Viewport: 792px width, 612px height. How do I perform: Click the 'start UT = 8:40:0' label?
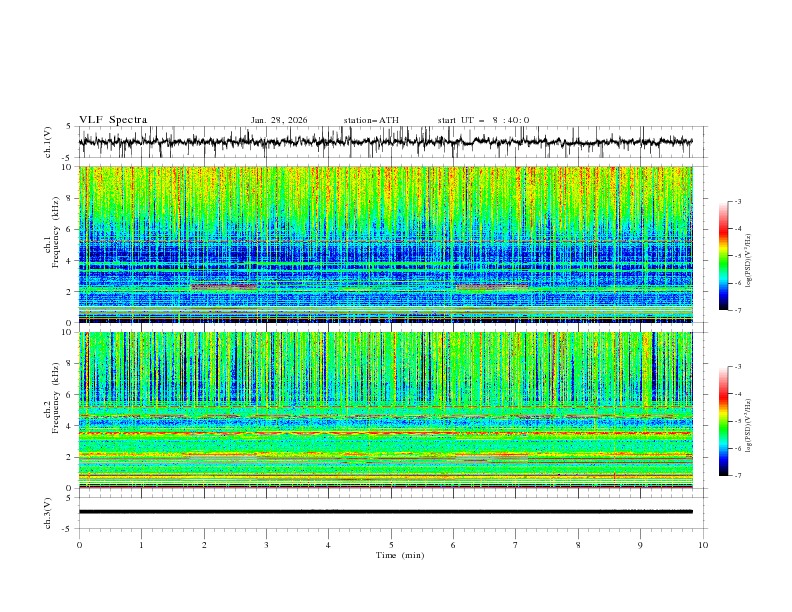pos(483,120)
